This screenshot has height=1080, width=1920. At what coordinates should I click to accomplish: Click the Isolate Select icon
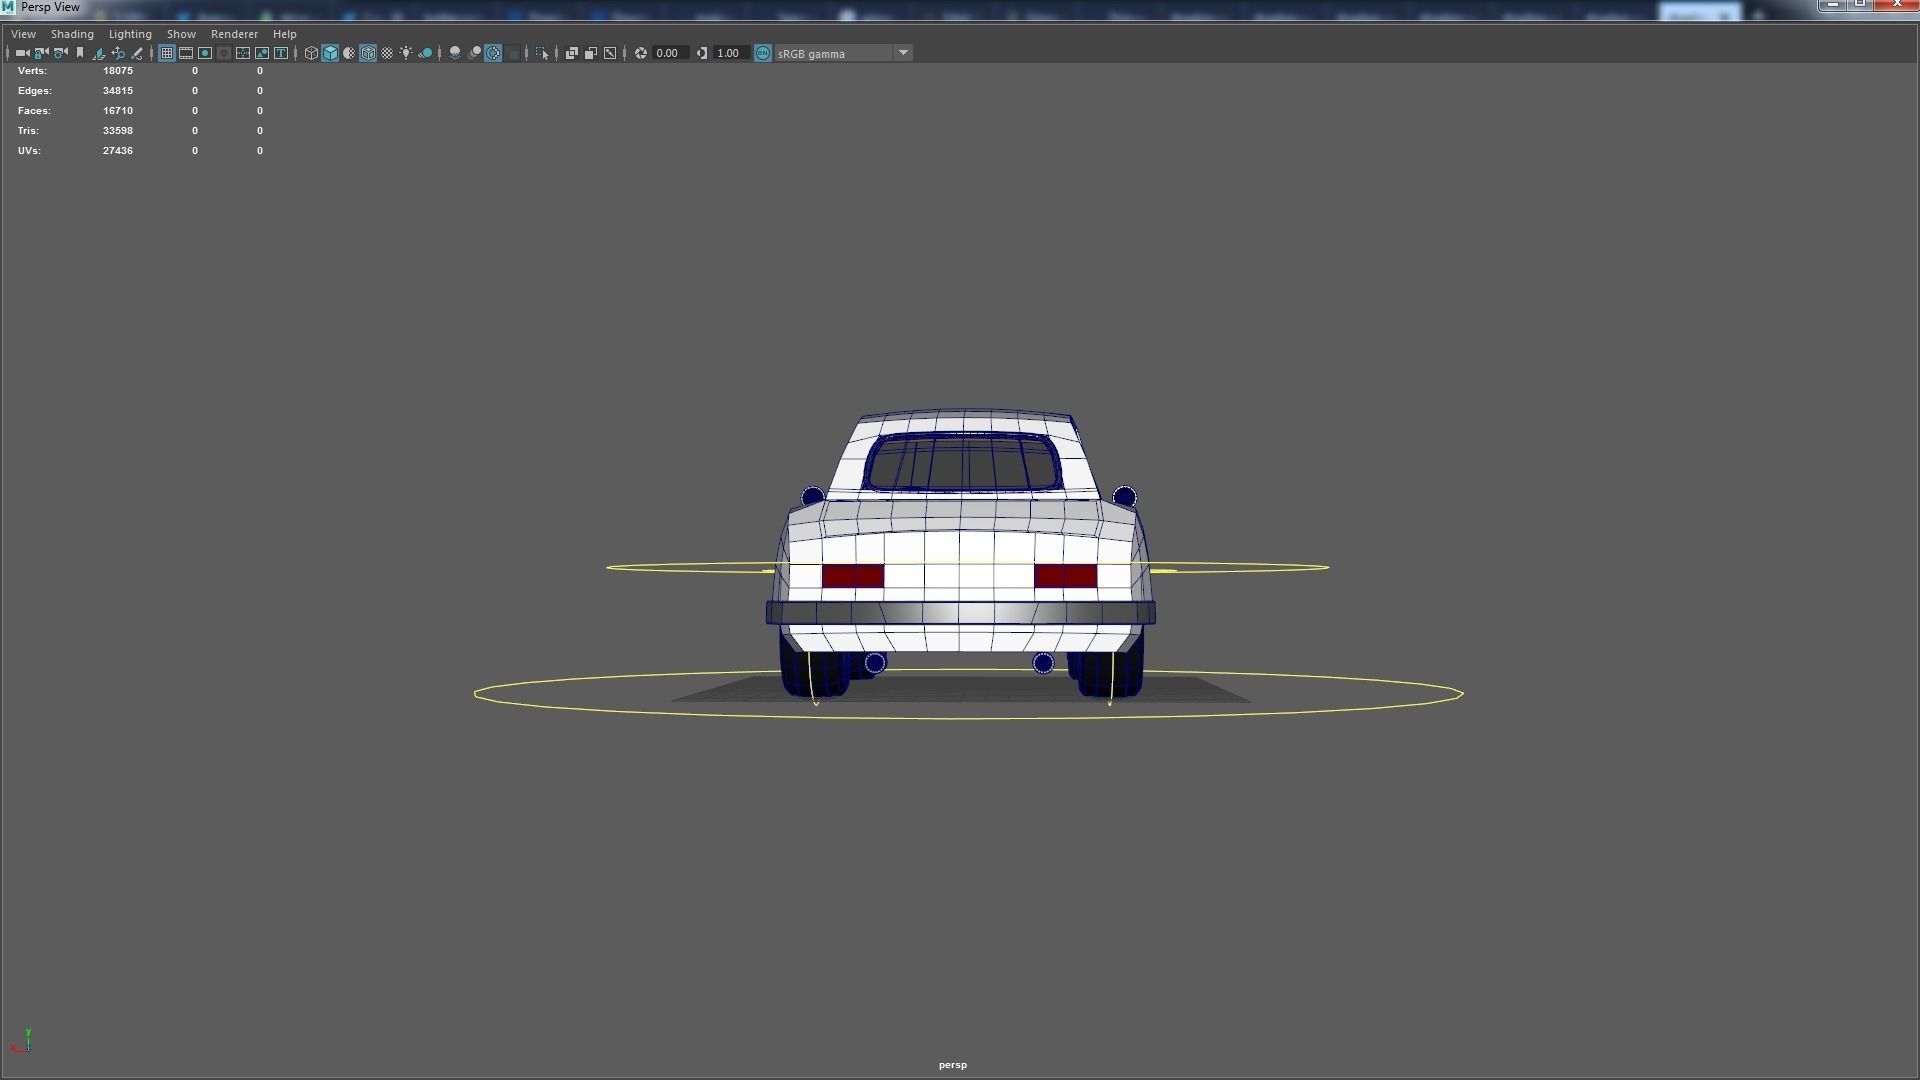[542, 53]
